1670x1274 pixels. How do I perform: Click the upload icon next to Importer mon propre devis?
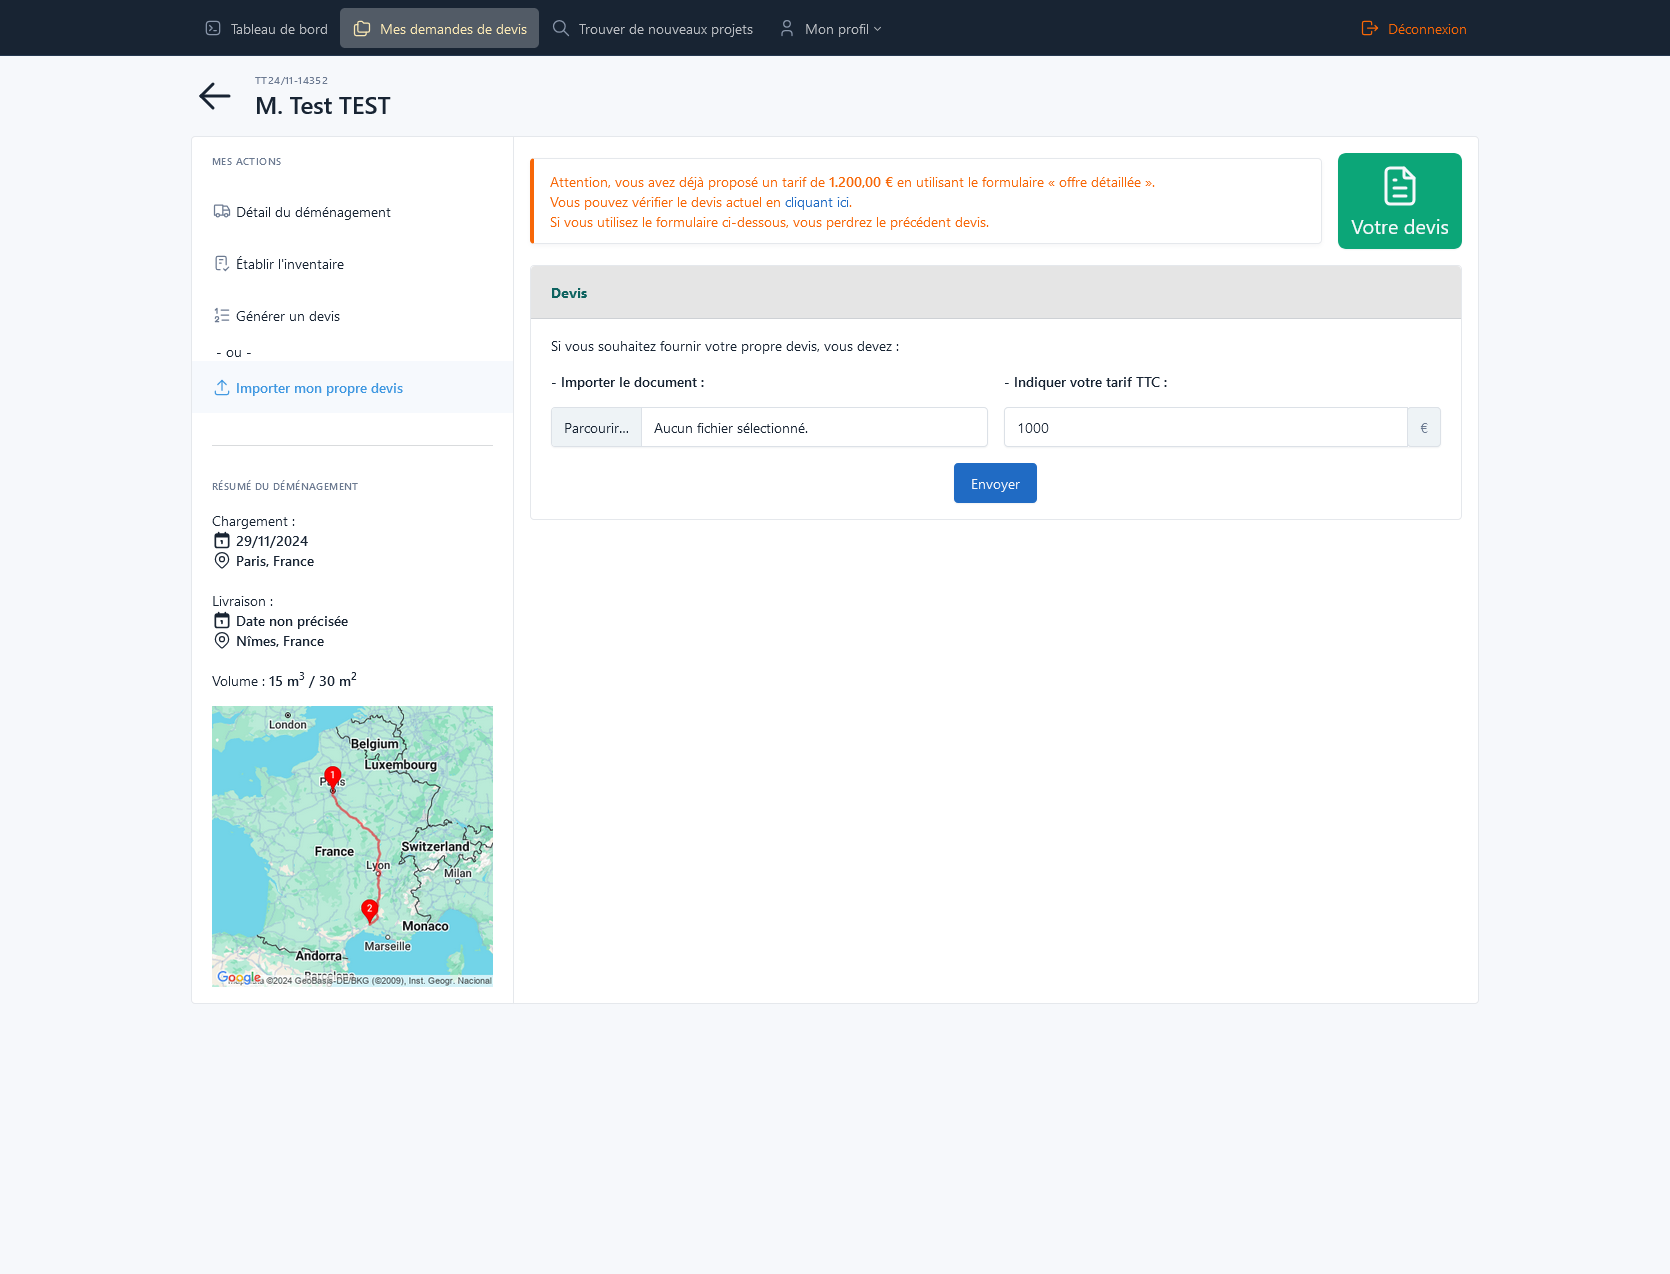pos(222,387)
